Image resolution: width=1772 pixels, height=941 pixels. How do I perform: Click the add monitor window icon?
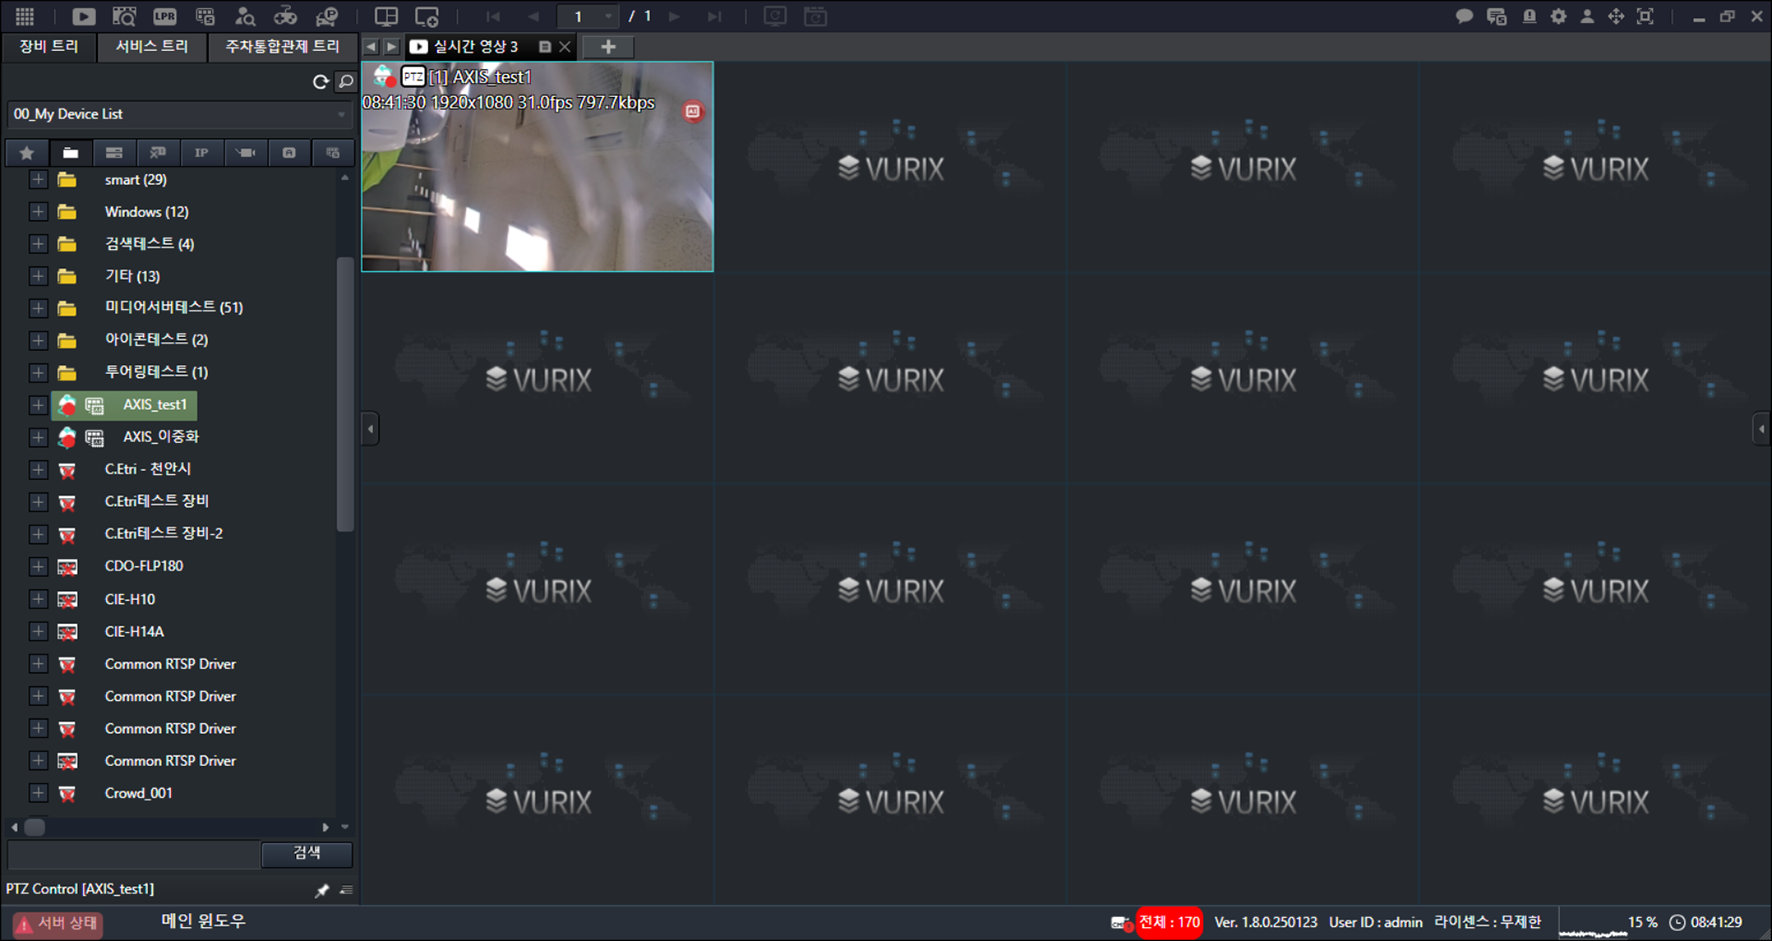click(427, 16)
